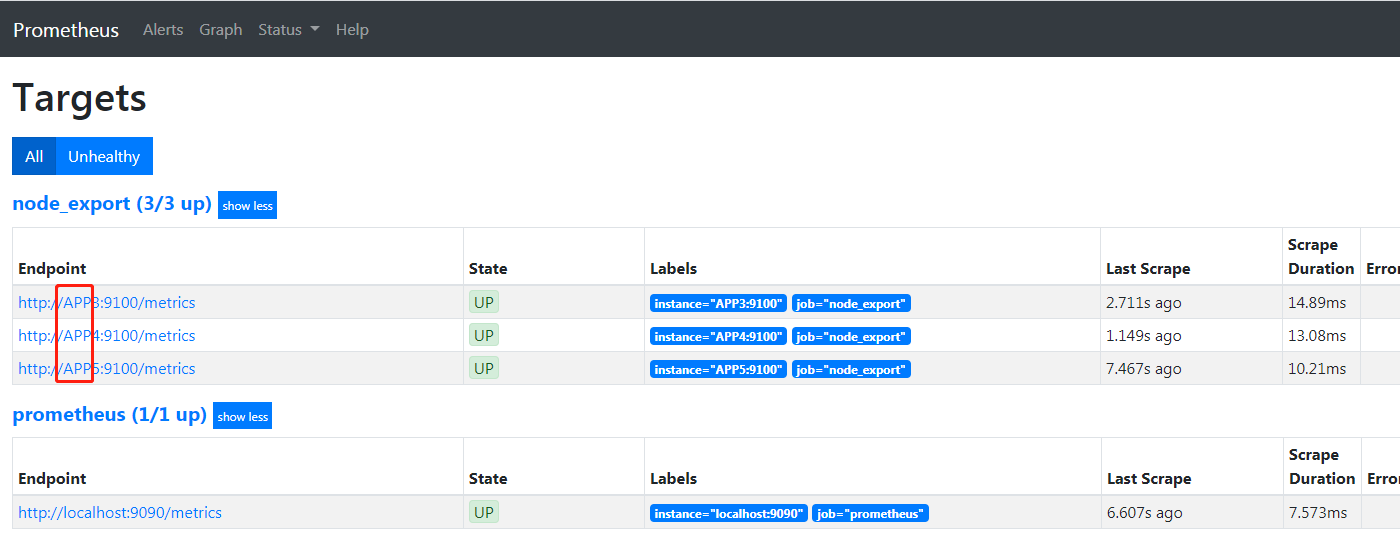This screenshot has height=542, width=1400.
Task: Click the 7.573ms scrape duration value
Action: [x=1317, y=512]
